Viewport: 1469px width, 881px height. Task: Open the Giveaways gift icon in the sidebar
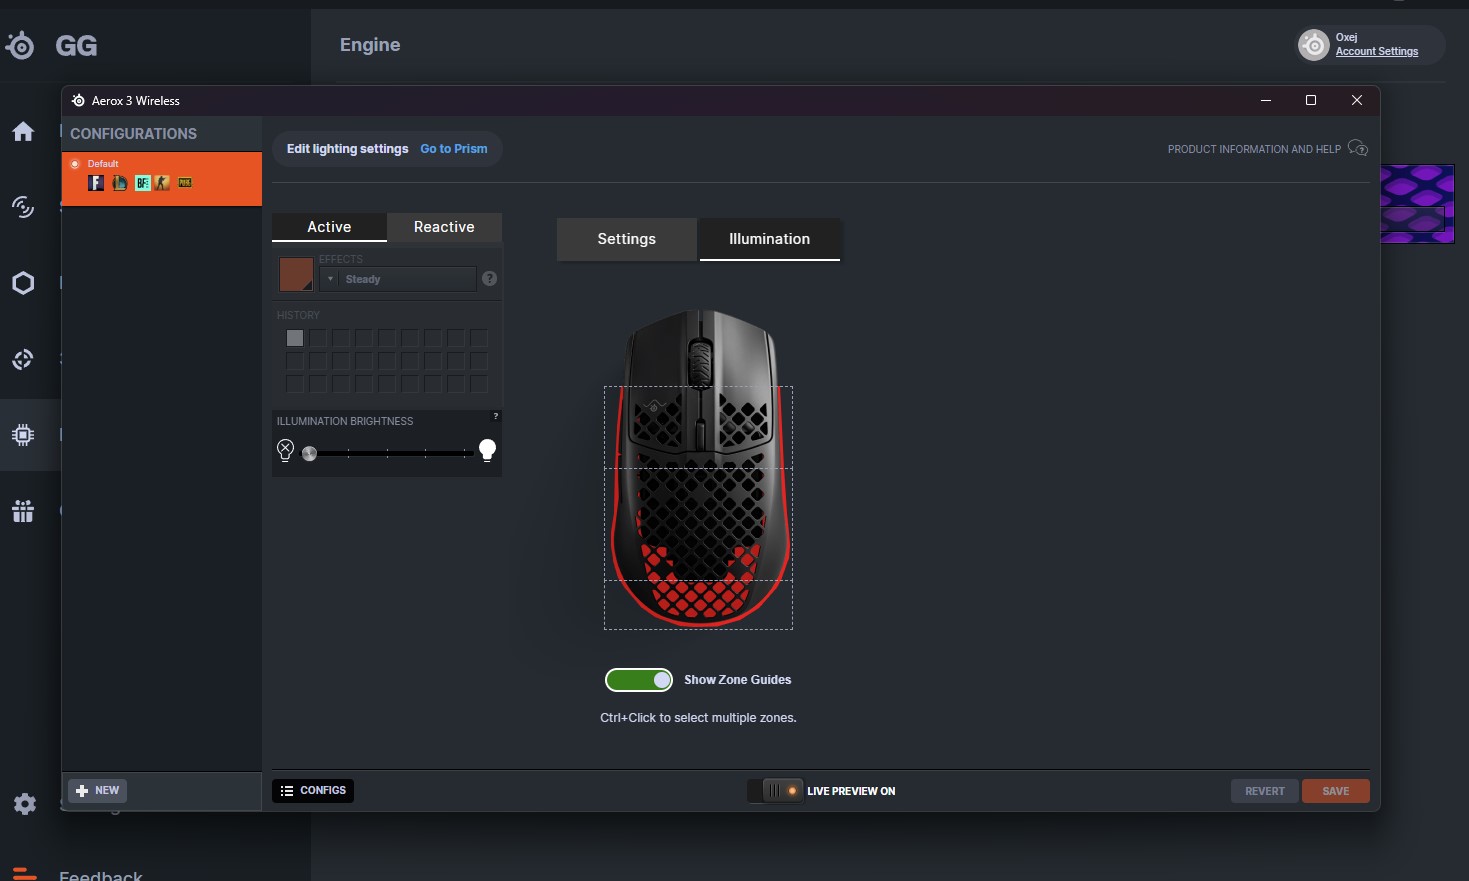[23, 511]
